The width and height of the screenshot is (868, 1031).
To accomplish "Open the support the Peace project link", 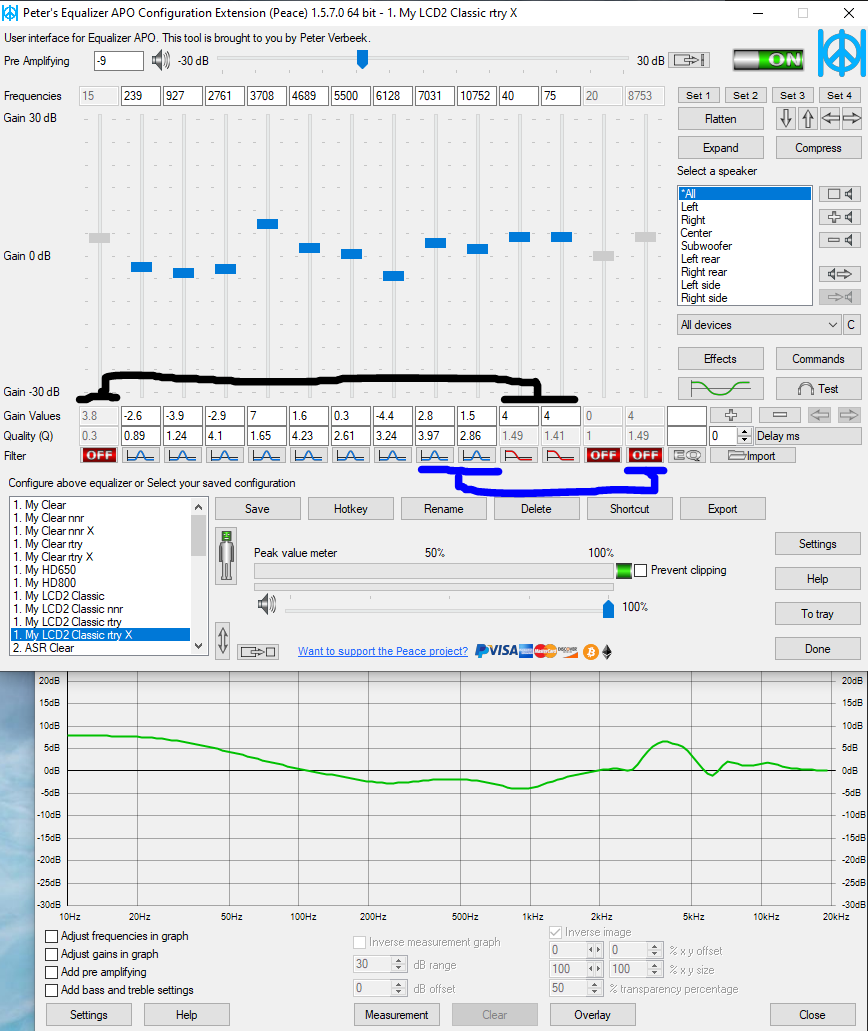I will (x=382, y=651).
